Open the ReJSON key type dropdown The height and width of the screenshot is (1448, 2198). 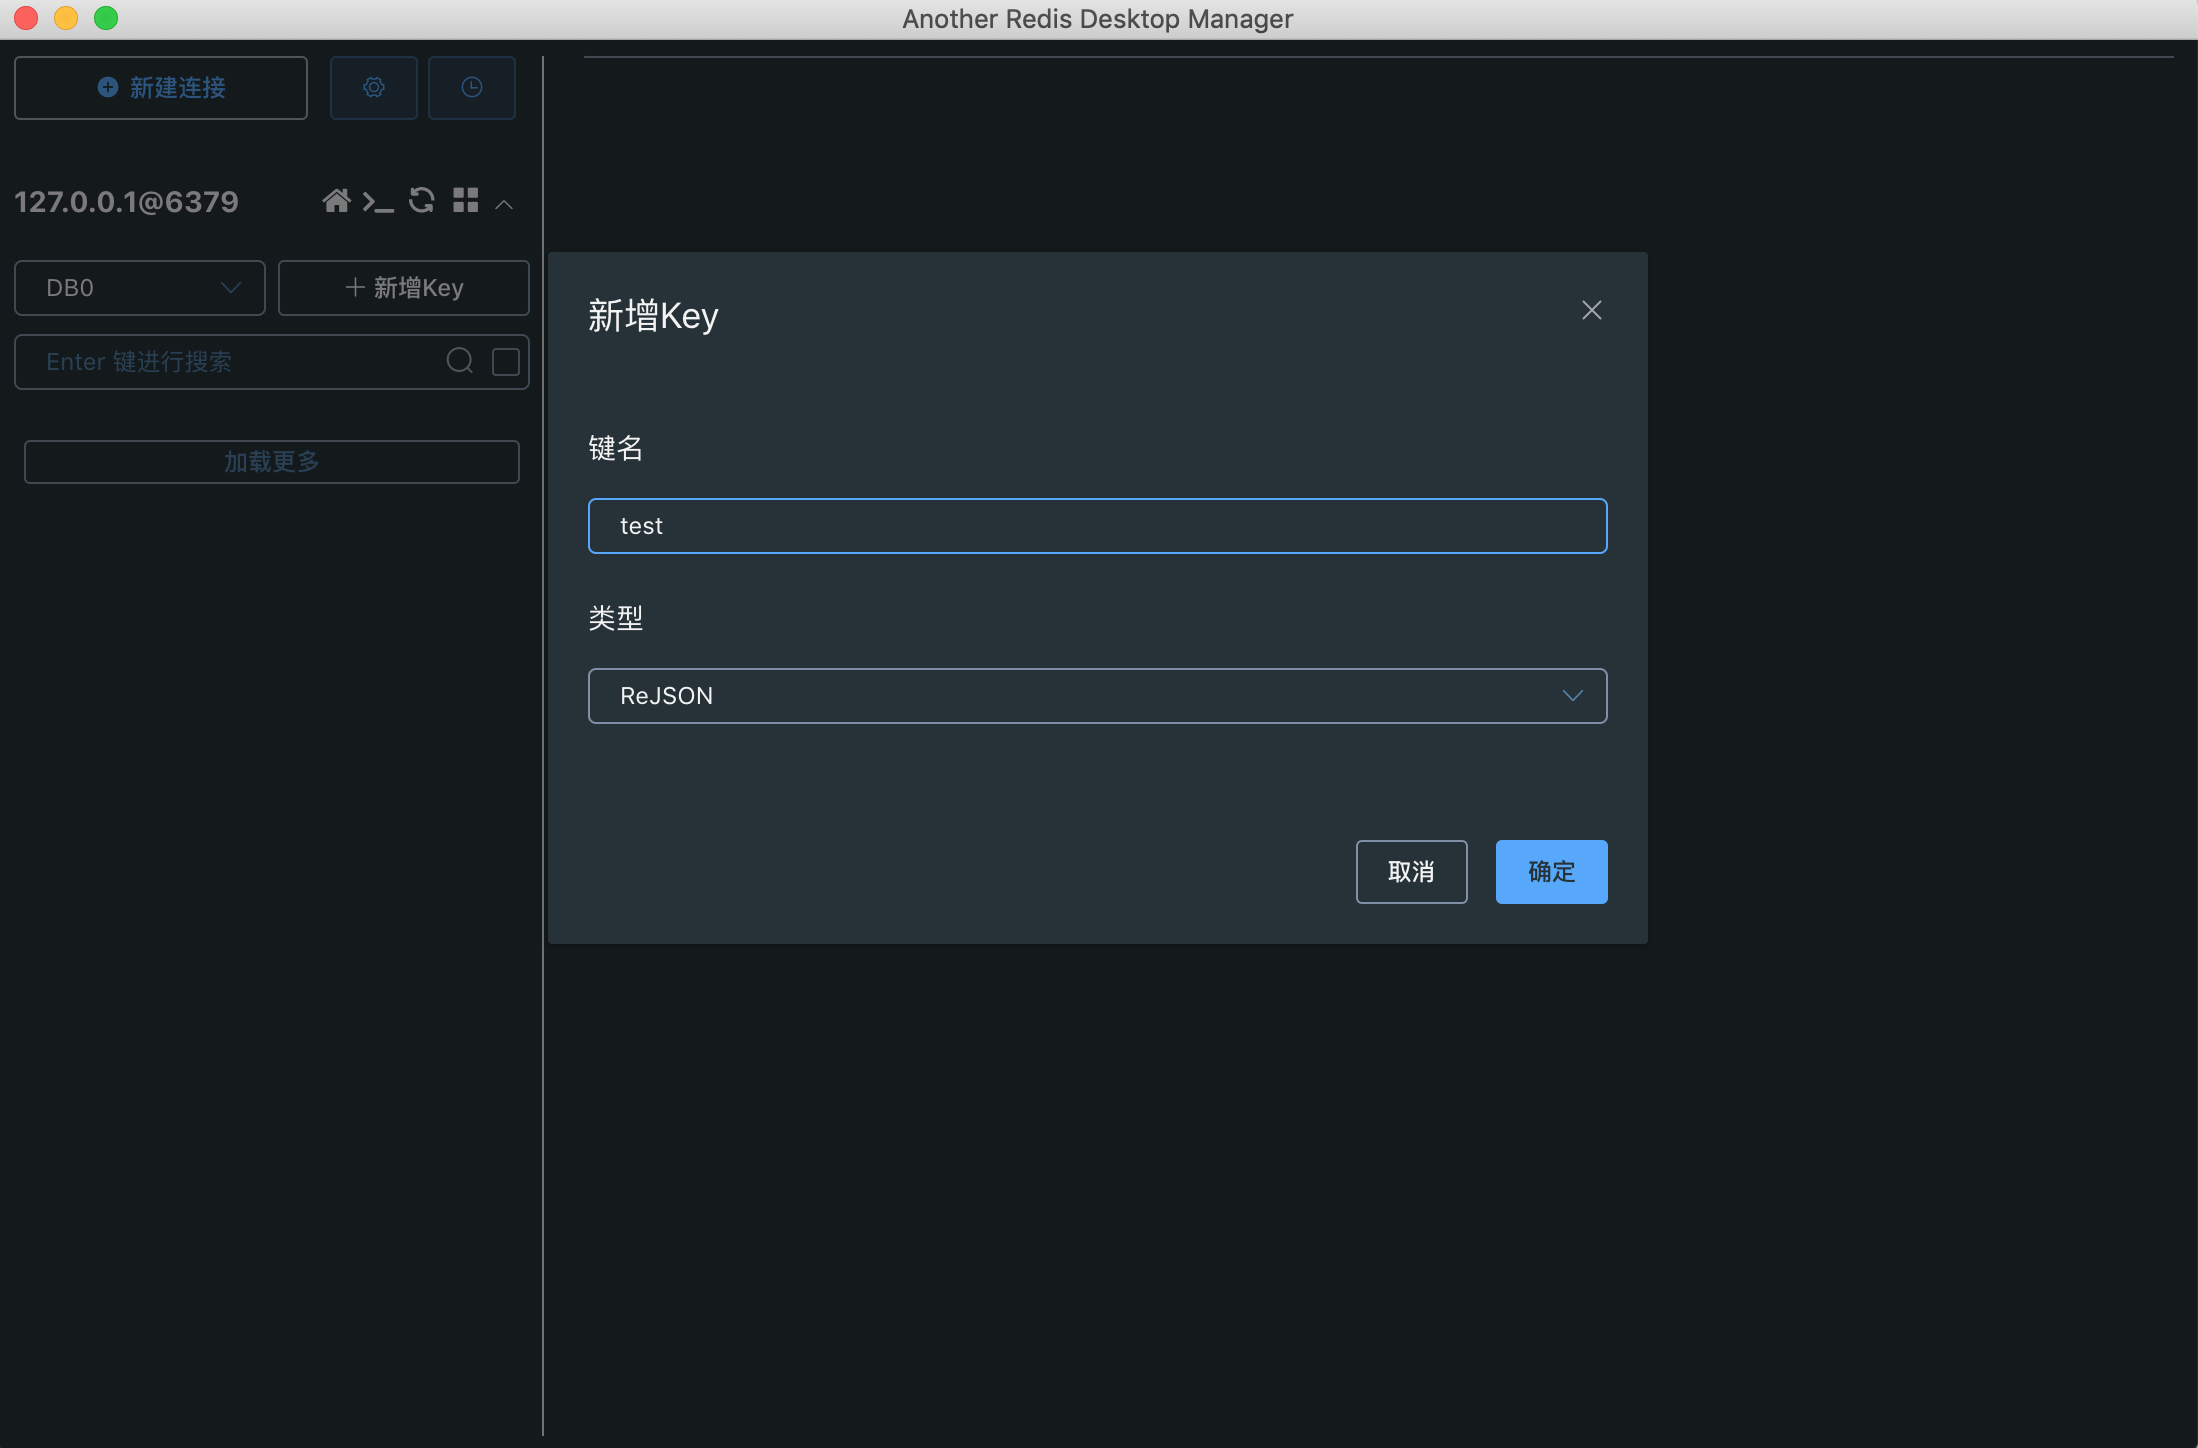1097,695
